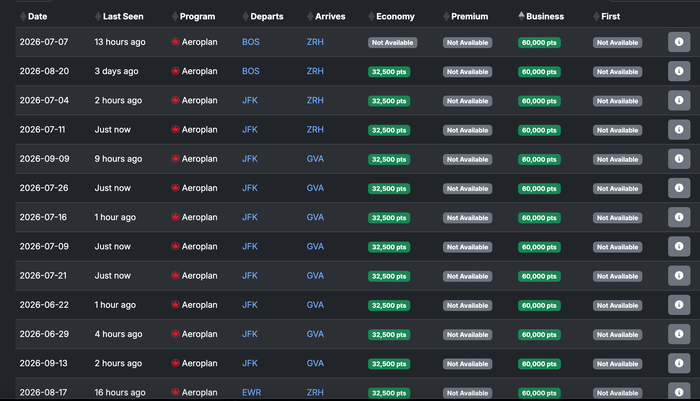The width and height of the screenshot is (700, 401).
Task: Click Economy Not Available badge on 2026-07-07
Action: [392, 42]
